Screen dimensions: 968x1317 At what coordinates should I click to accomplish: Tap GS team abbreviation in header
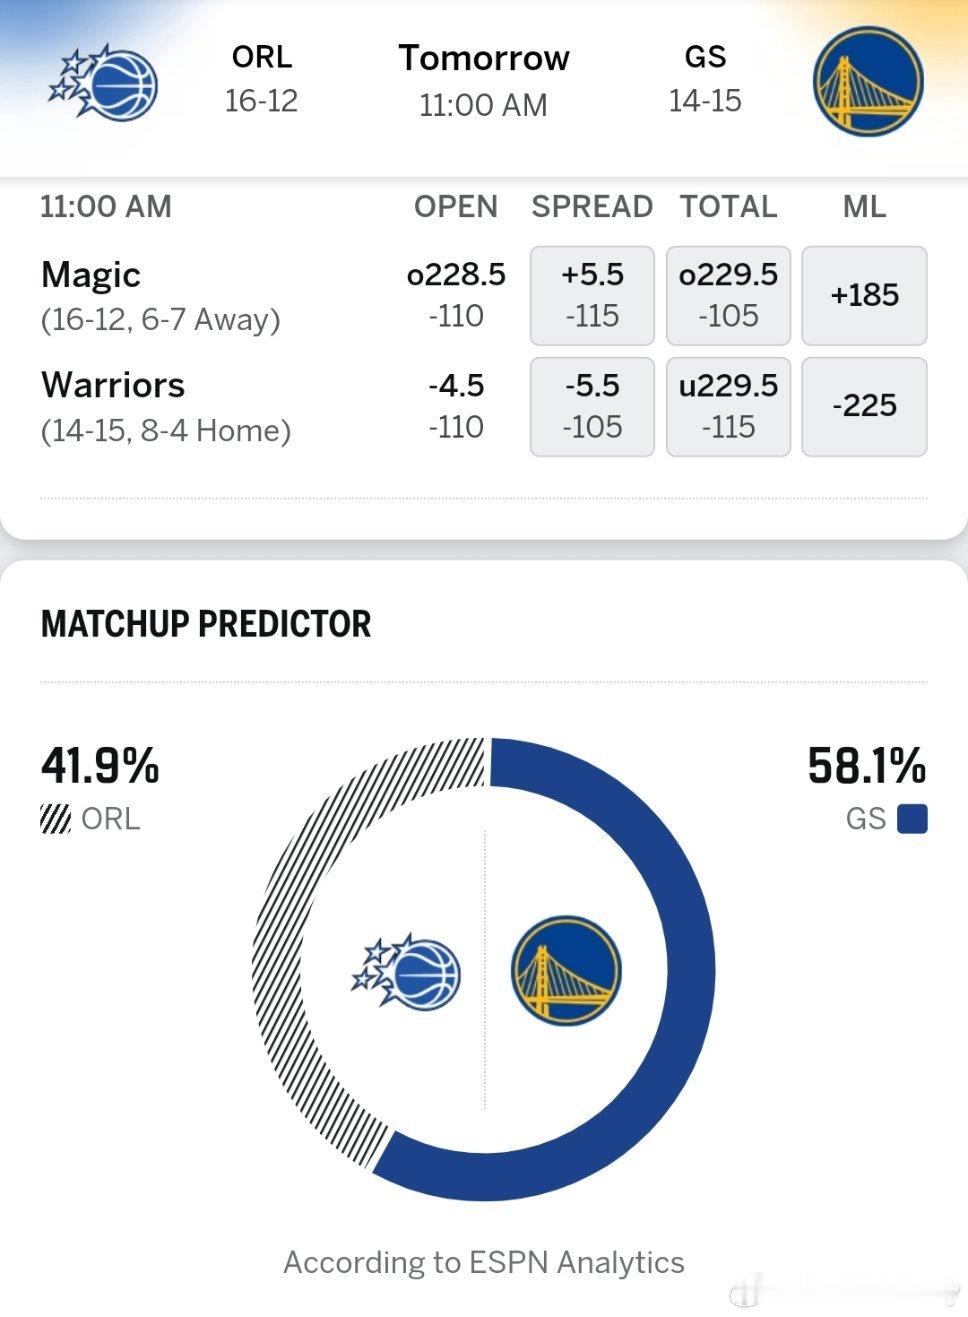click(705, 57)
